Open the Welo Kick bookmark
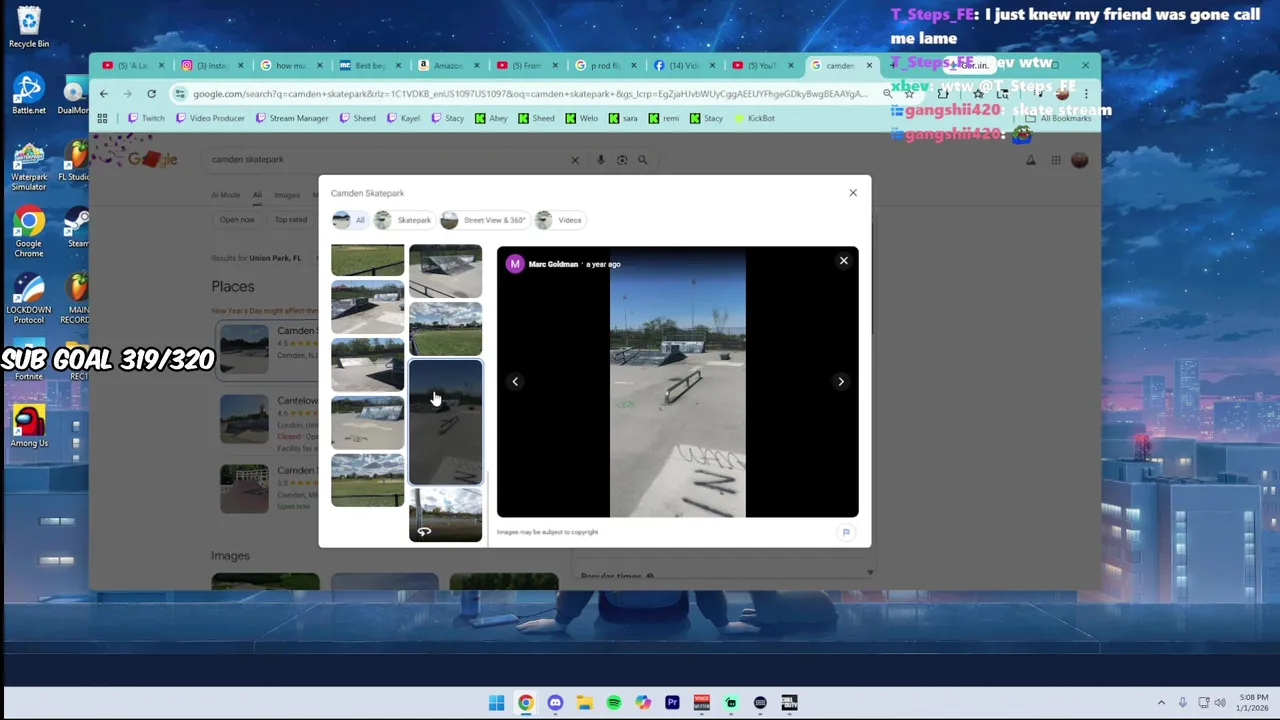Screen dimensions: 1280x720 [x=582, y=118]
